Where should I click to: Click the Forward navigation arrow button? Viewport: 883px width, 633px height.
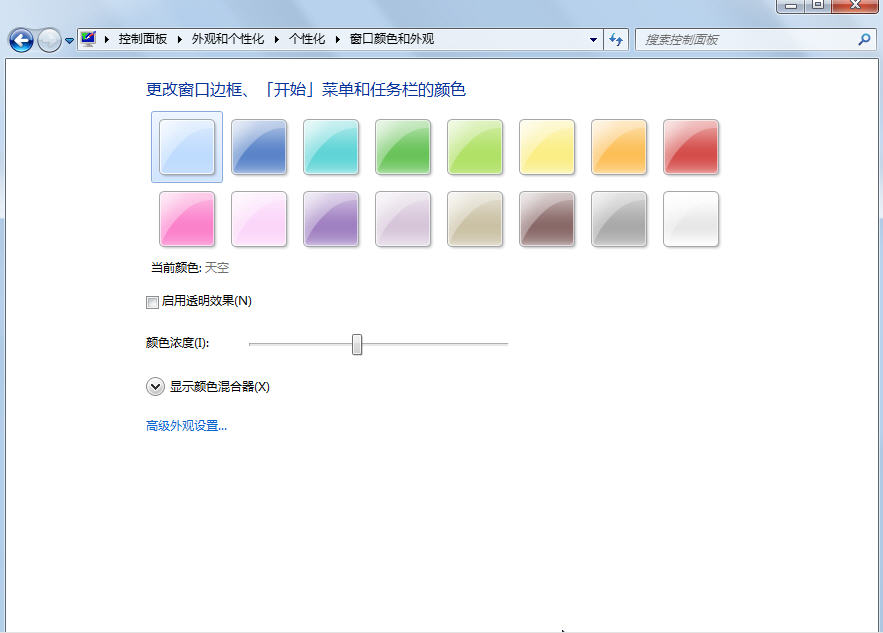pyautogui.click(x=49, y=40)
